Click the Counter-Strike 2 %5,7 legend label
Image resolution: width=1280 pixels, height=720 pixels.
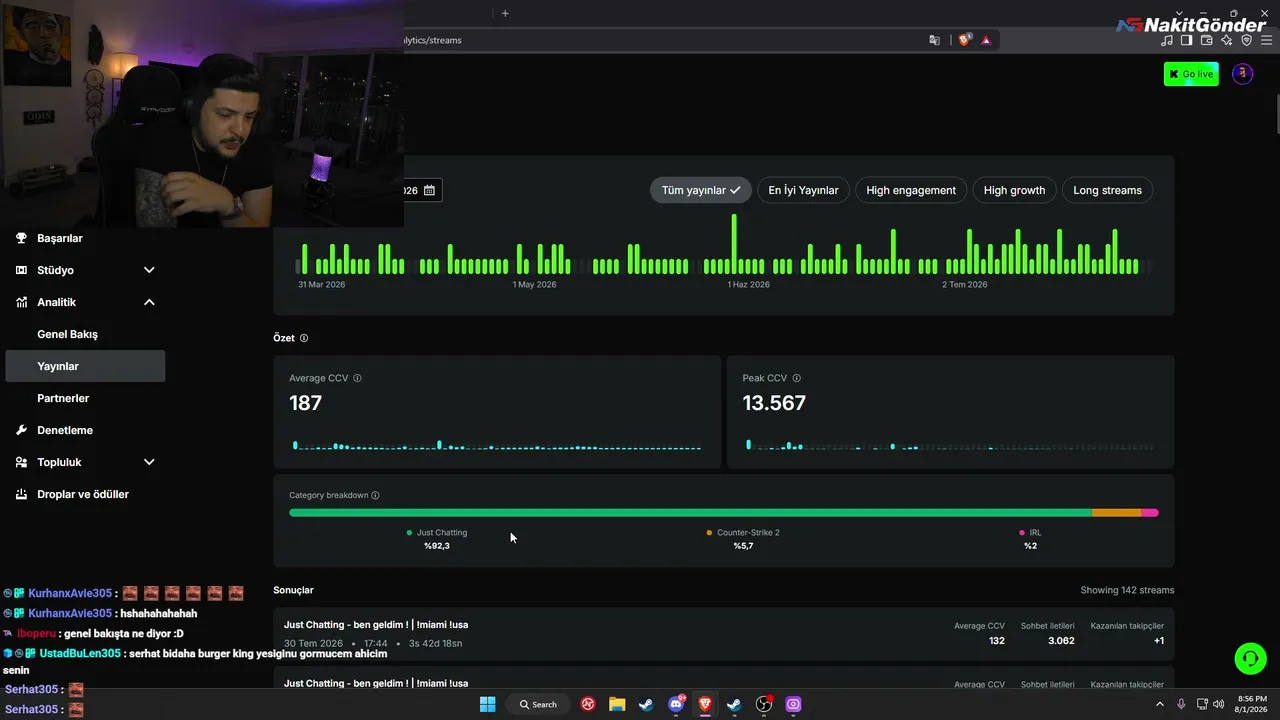pos(743,539)
